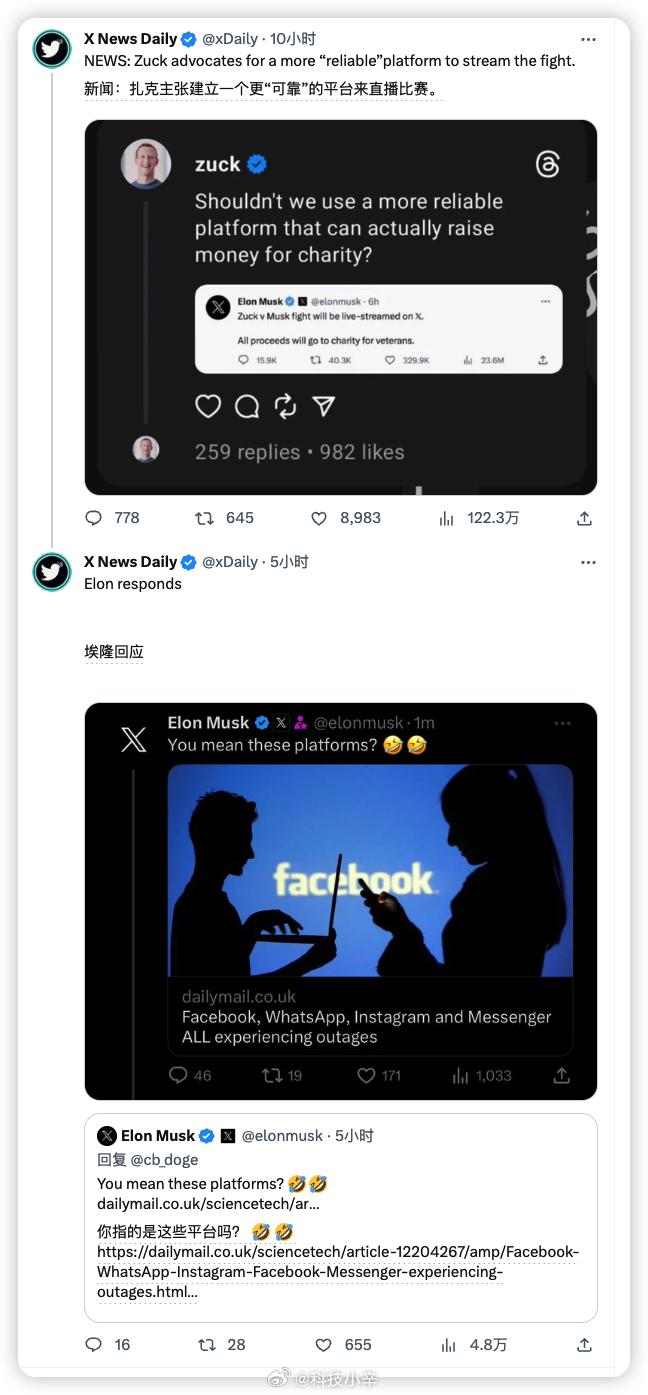This screenshot has width=648, height=1395.
Task: Retweet the second tweet showing 28
Action: pos(207,1345)
